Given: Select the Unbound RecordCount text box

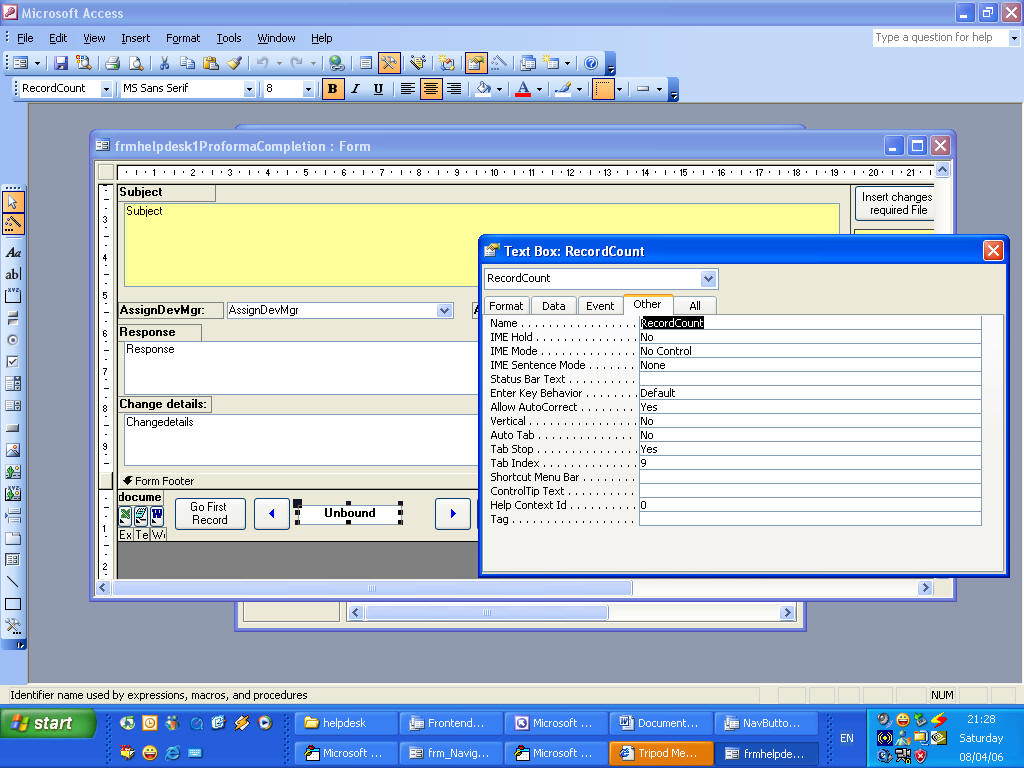Looking at the screenshot, I should click(349, 513).
